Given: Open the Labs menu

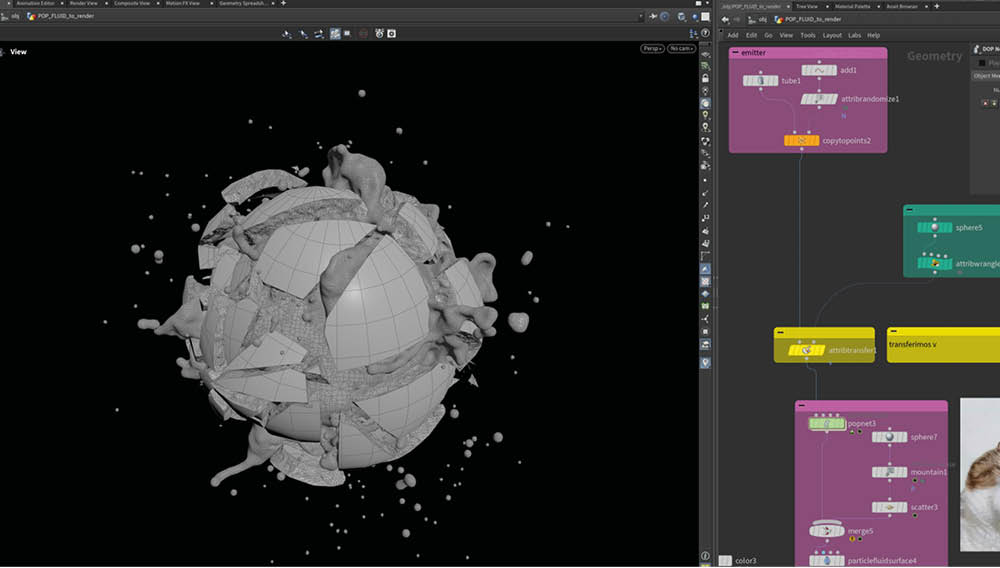Looking at the screenshot, I should [854, 35].
